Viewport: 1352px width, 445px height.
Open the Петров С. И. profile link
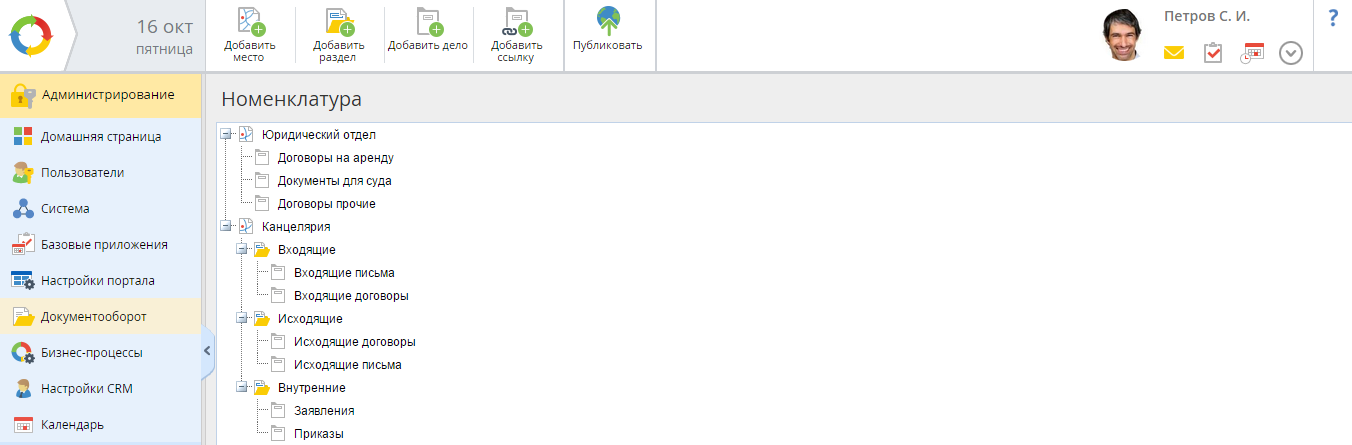(1207, 16)
